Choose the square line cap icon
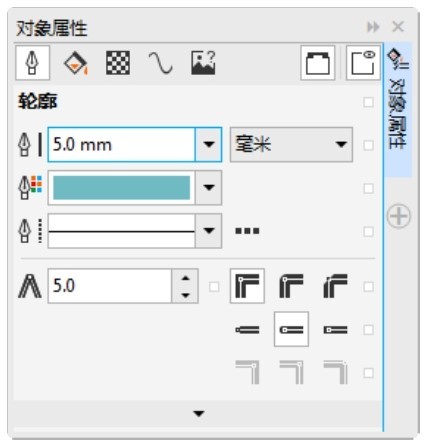Image resolution: width=425 pixels, height=446 pixels. pyautogui.click(x=247, y=330)
